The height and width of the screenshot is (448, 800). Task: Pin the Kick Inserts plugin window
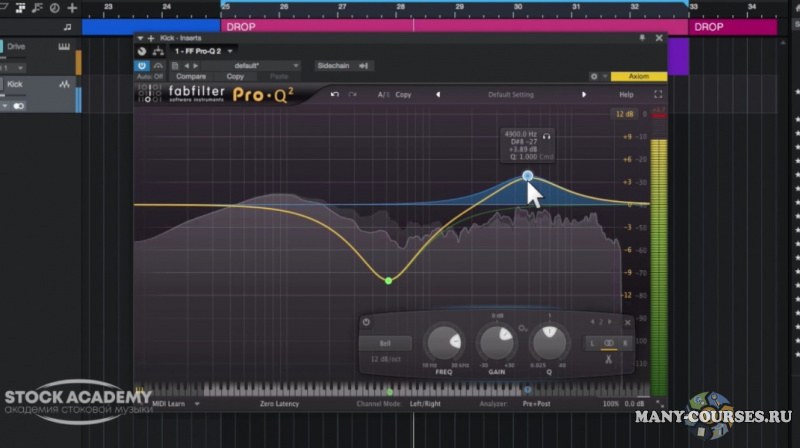pos(642,38)
